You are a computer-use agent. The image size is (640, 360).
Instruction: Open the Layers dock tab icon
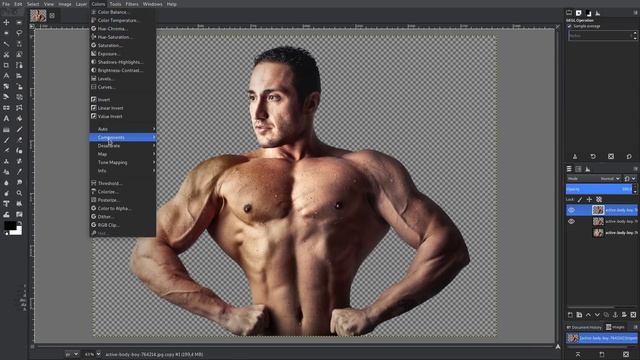[569, 169]
